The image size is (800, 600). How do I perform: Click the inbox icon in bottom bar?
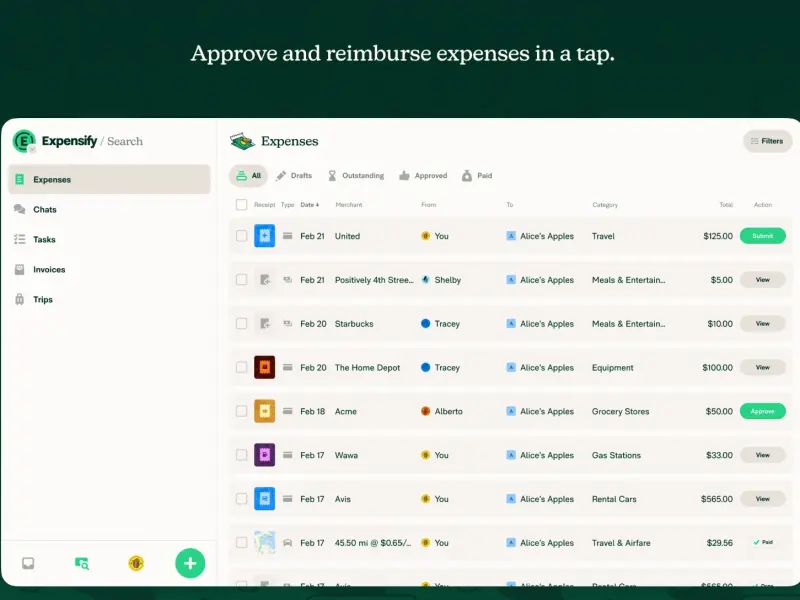(x=28, y=563)
